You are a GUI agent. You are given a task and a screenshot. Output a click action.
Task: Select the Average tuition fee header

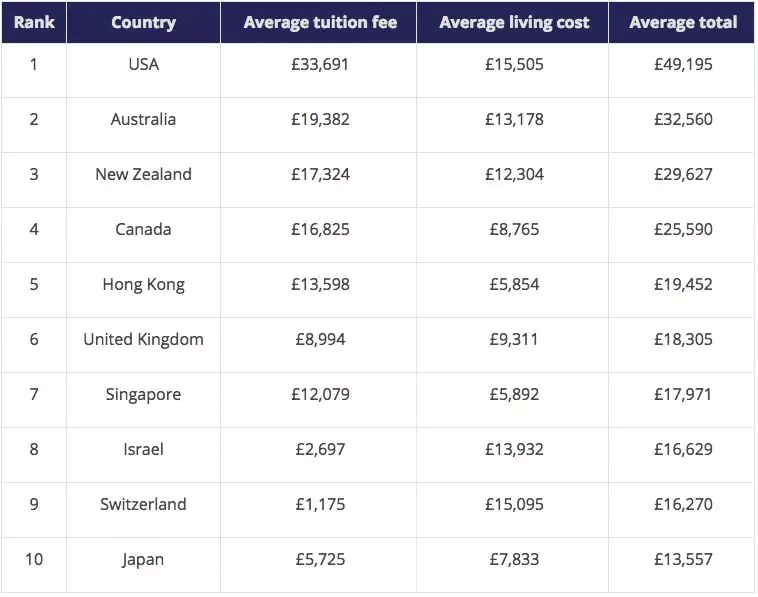(320, 22)
